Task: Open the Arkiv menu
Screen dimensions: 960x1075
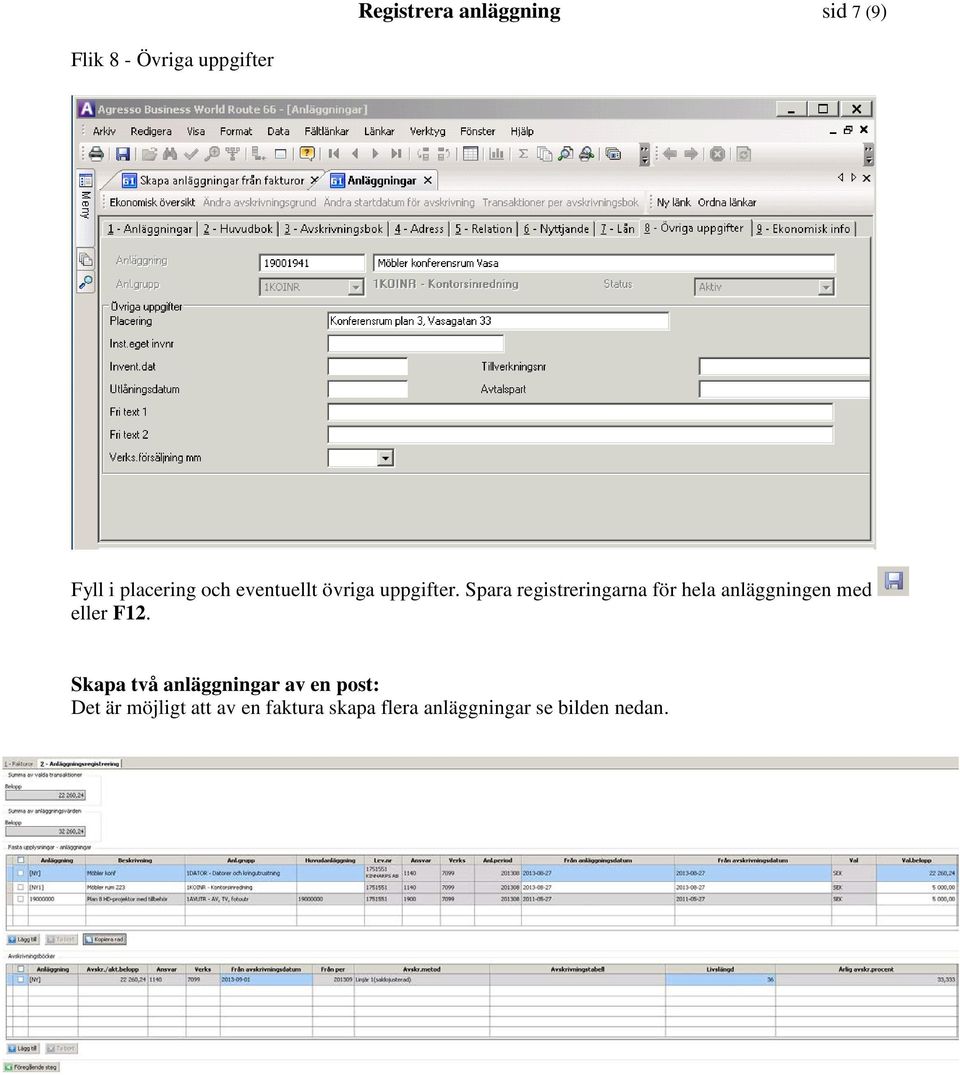Action: pyautogui.click(x=104, y=131)
